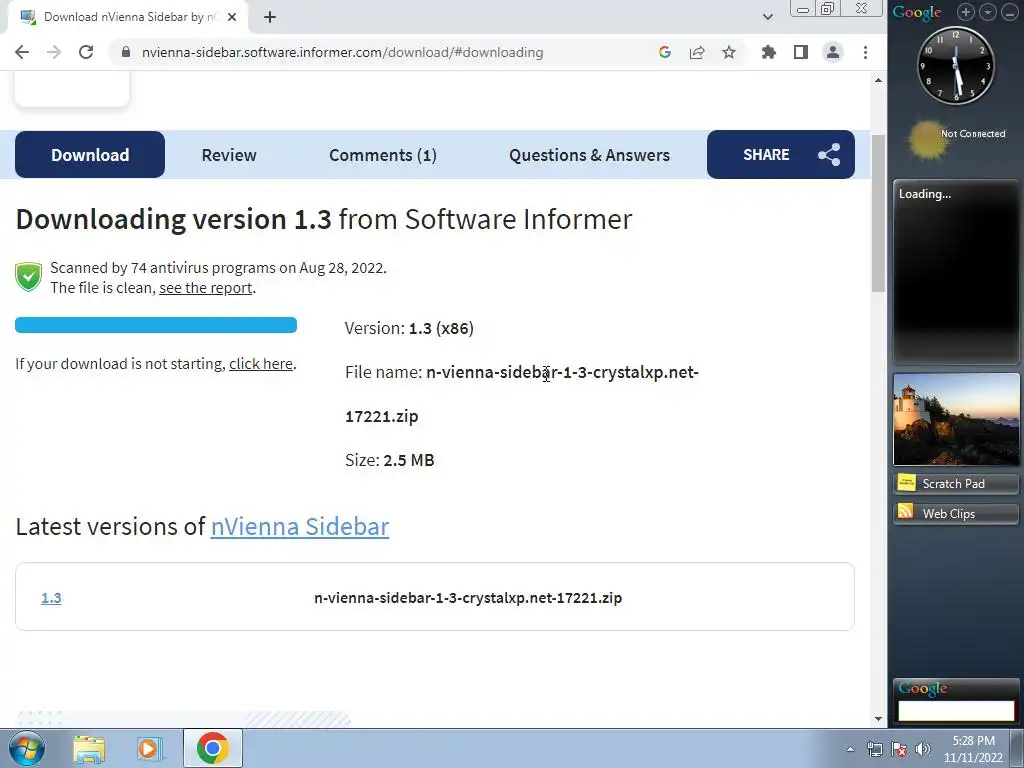Click the sidebar analog clock gadget
The image size is (1024, 768).
955,65
